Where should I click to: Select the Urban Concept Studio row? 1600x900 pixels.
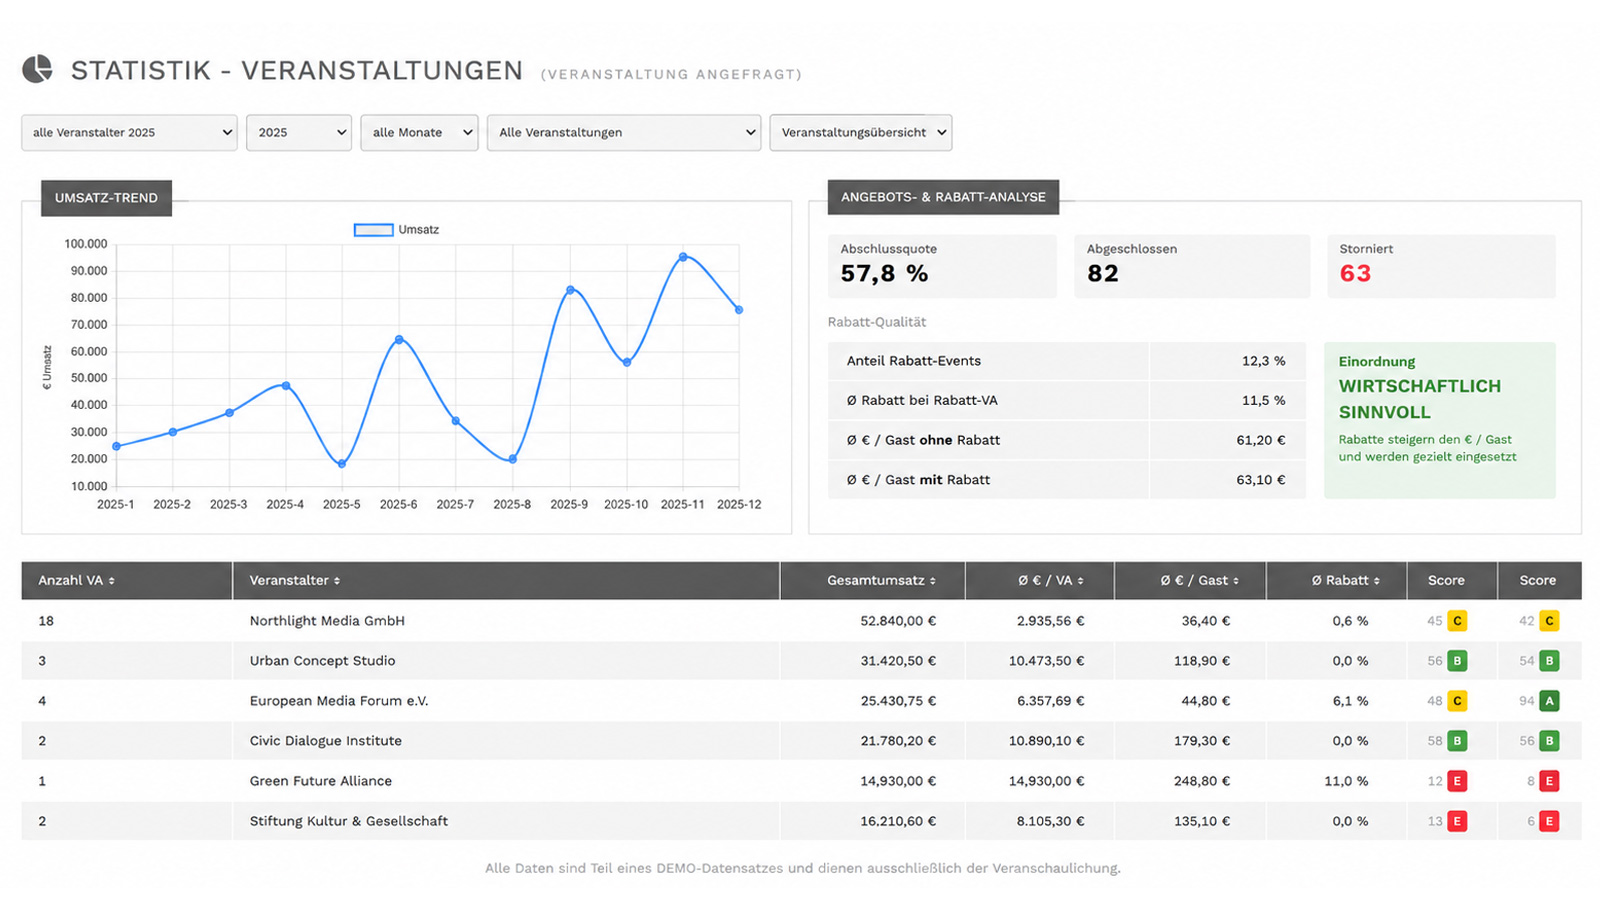[801, 661]
